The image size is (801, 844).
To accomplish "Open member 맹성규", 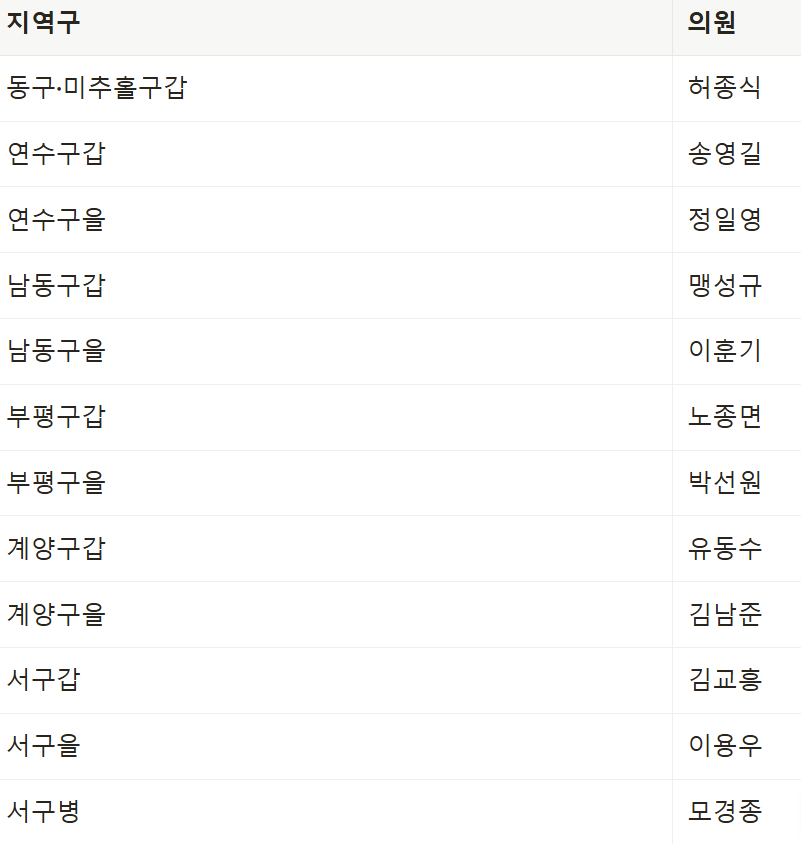I will pyautogui.click(x=725, y=286).
